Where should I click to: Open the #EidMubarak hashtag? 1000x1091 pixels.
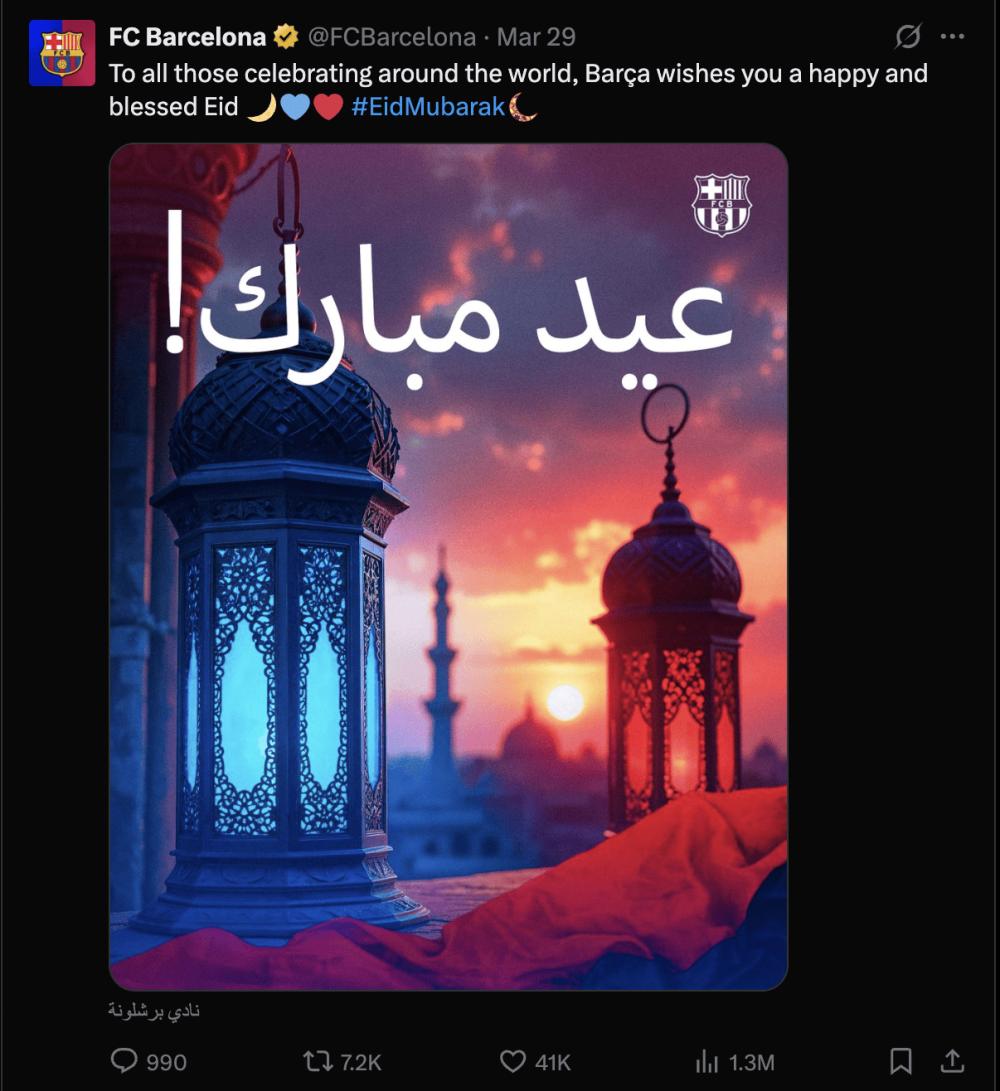tap(428, 106)
